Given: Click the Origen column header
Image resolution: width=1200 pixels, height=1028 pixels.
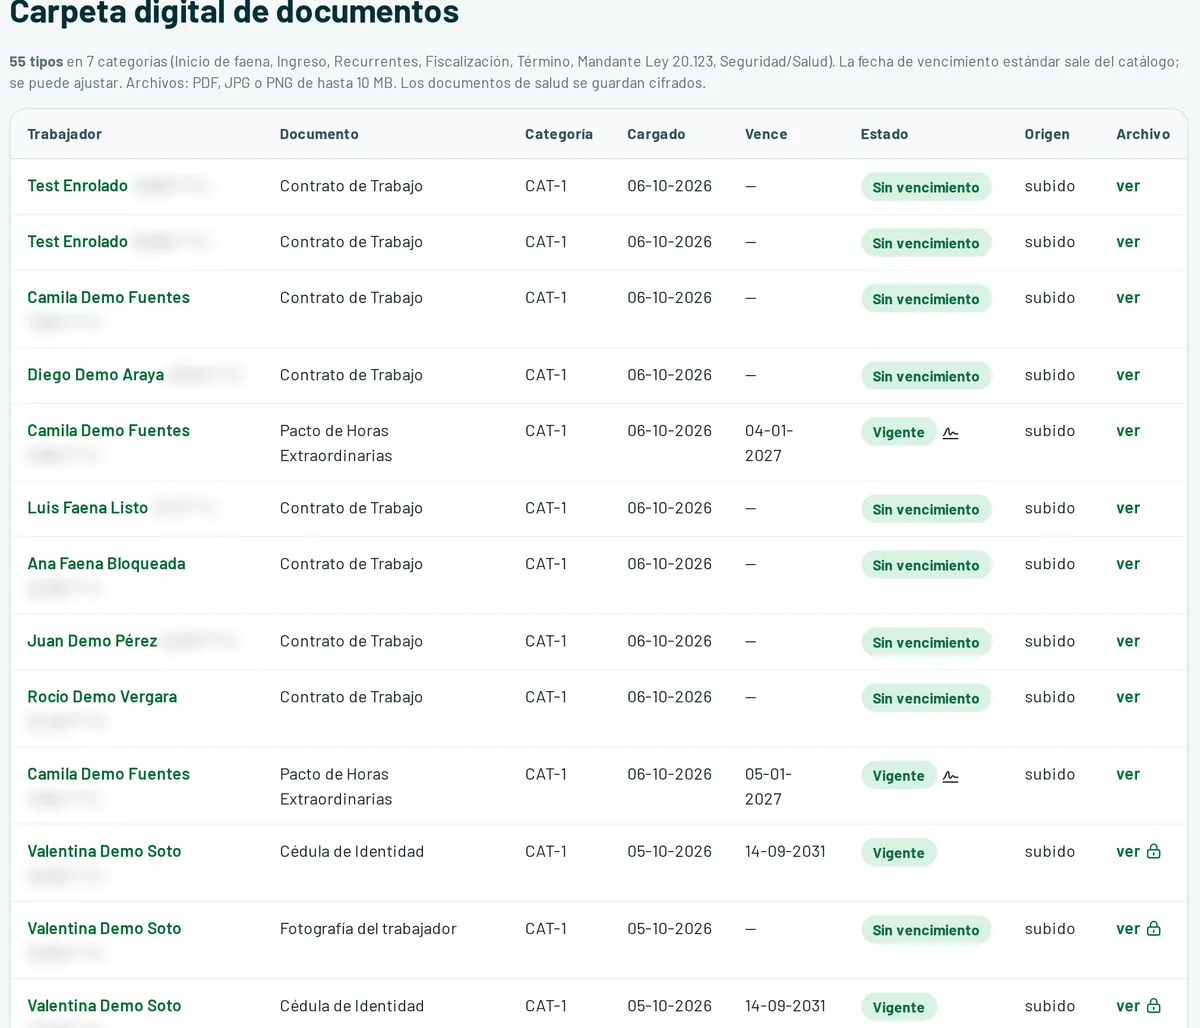Looking at the screenshot, I should pyautogui.click(x=1047, y=134).
